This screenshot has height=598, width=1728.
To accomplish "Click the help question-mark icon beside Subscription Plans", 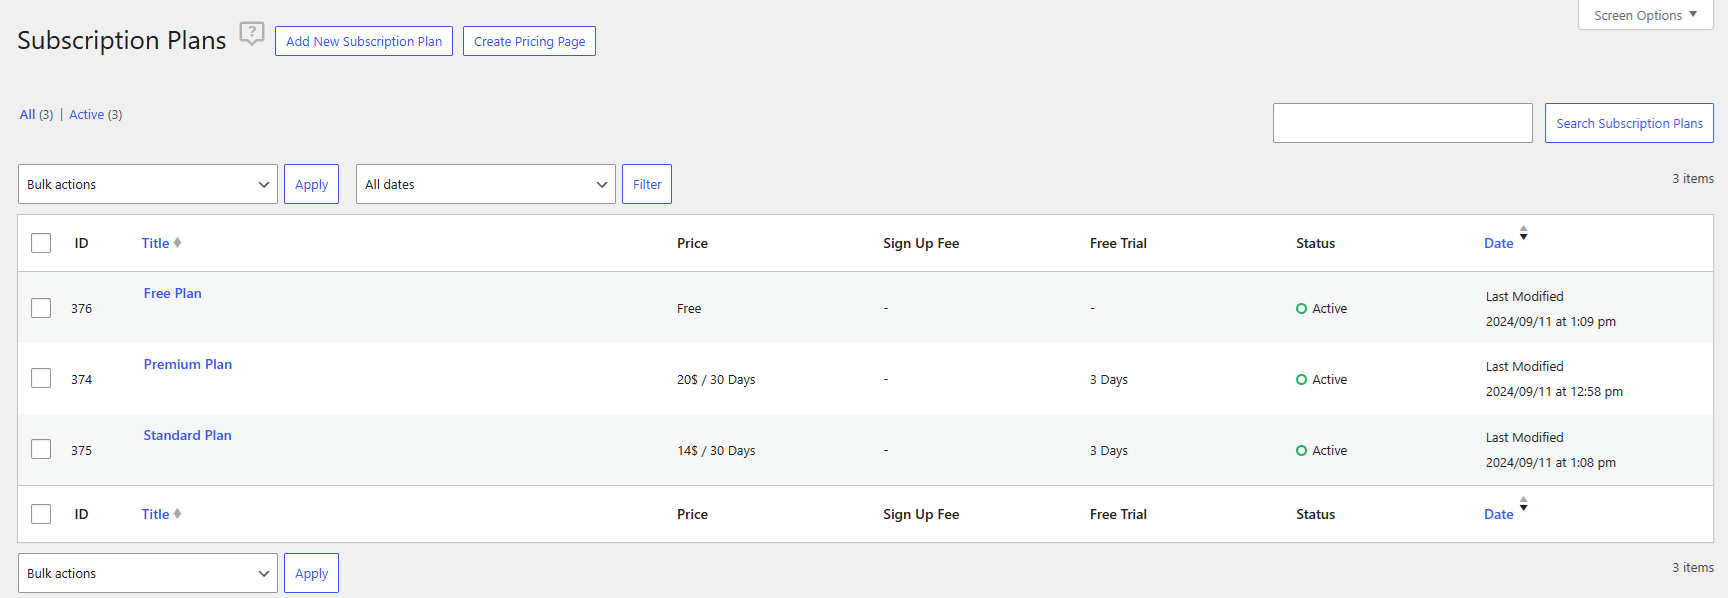I will click(252, 34).
